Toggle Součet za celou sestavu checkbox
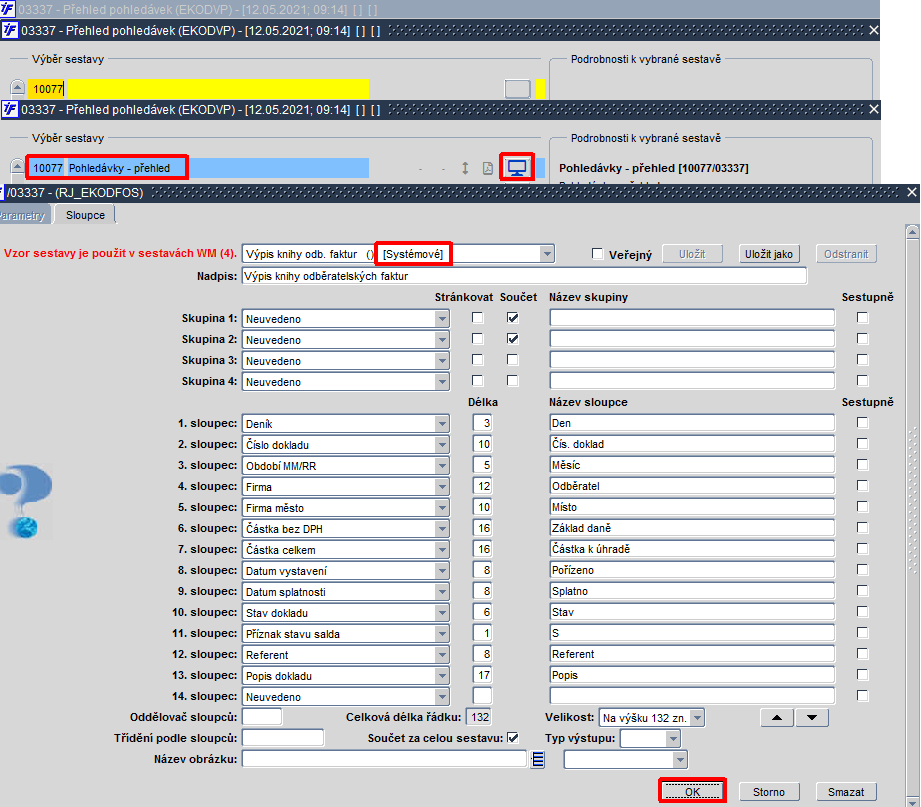 point(513,738)
